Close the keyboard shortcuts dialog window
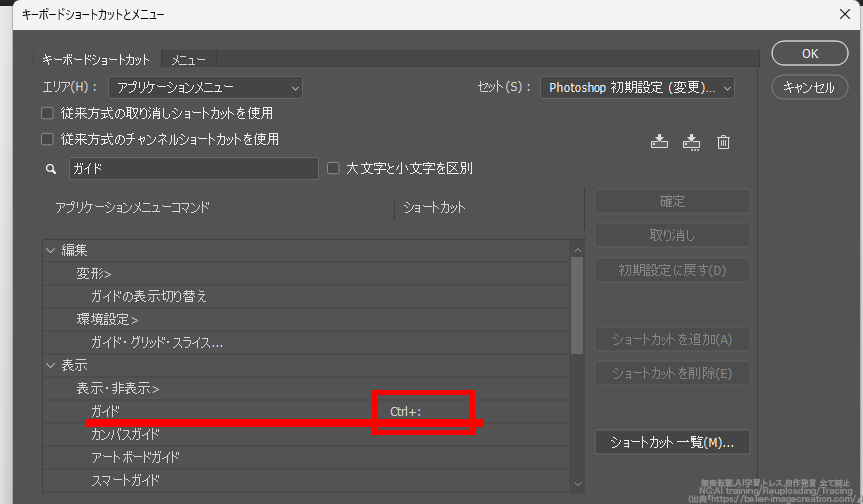Screen dimensions: 863x504 (843, 14)
